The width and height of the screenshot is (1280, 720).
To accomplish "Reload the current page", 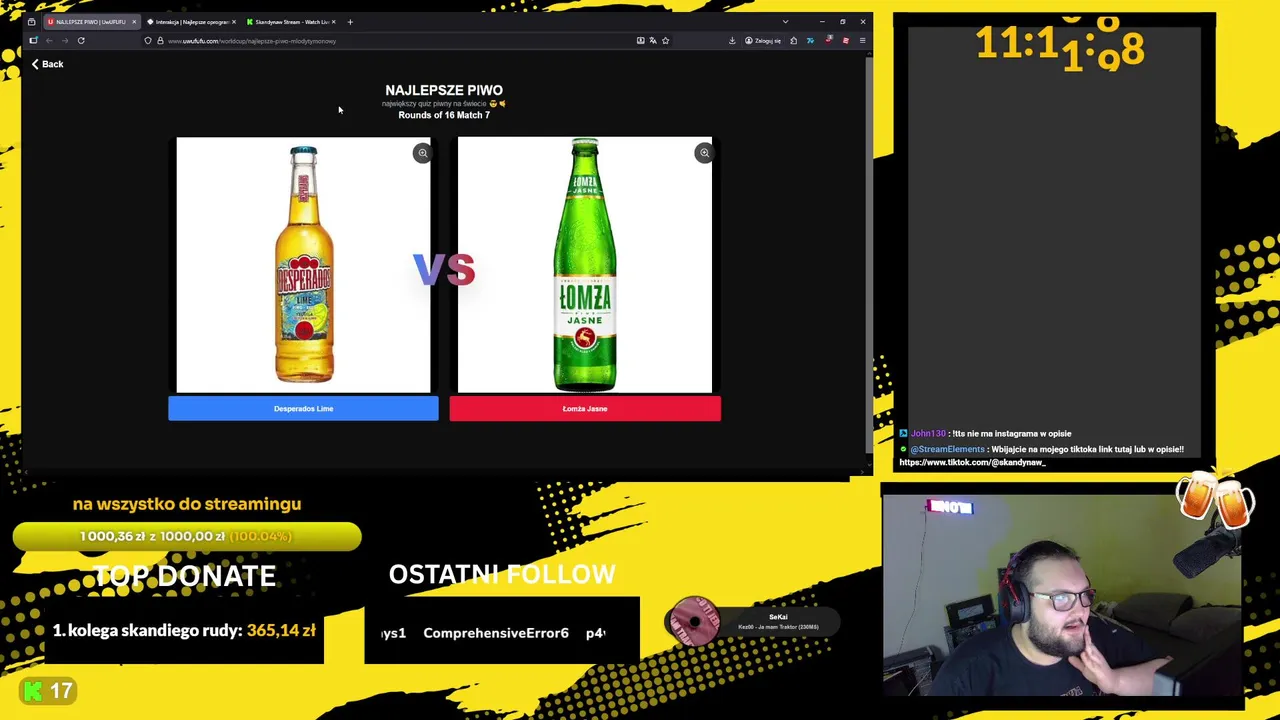I will (81, 41).
